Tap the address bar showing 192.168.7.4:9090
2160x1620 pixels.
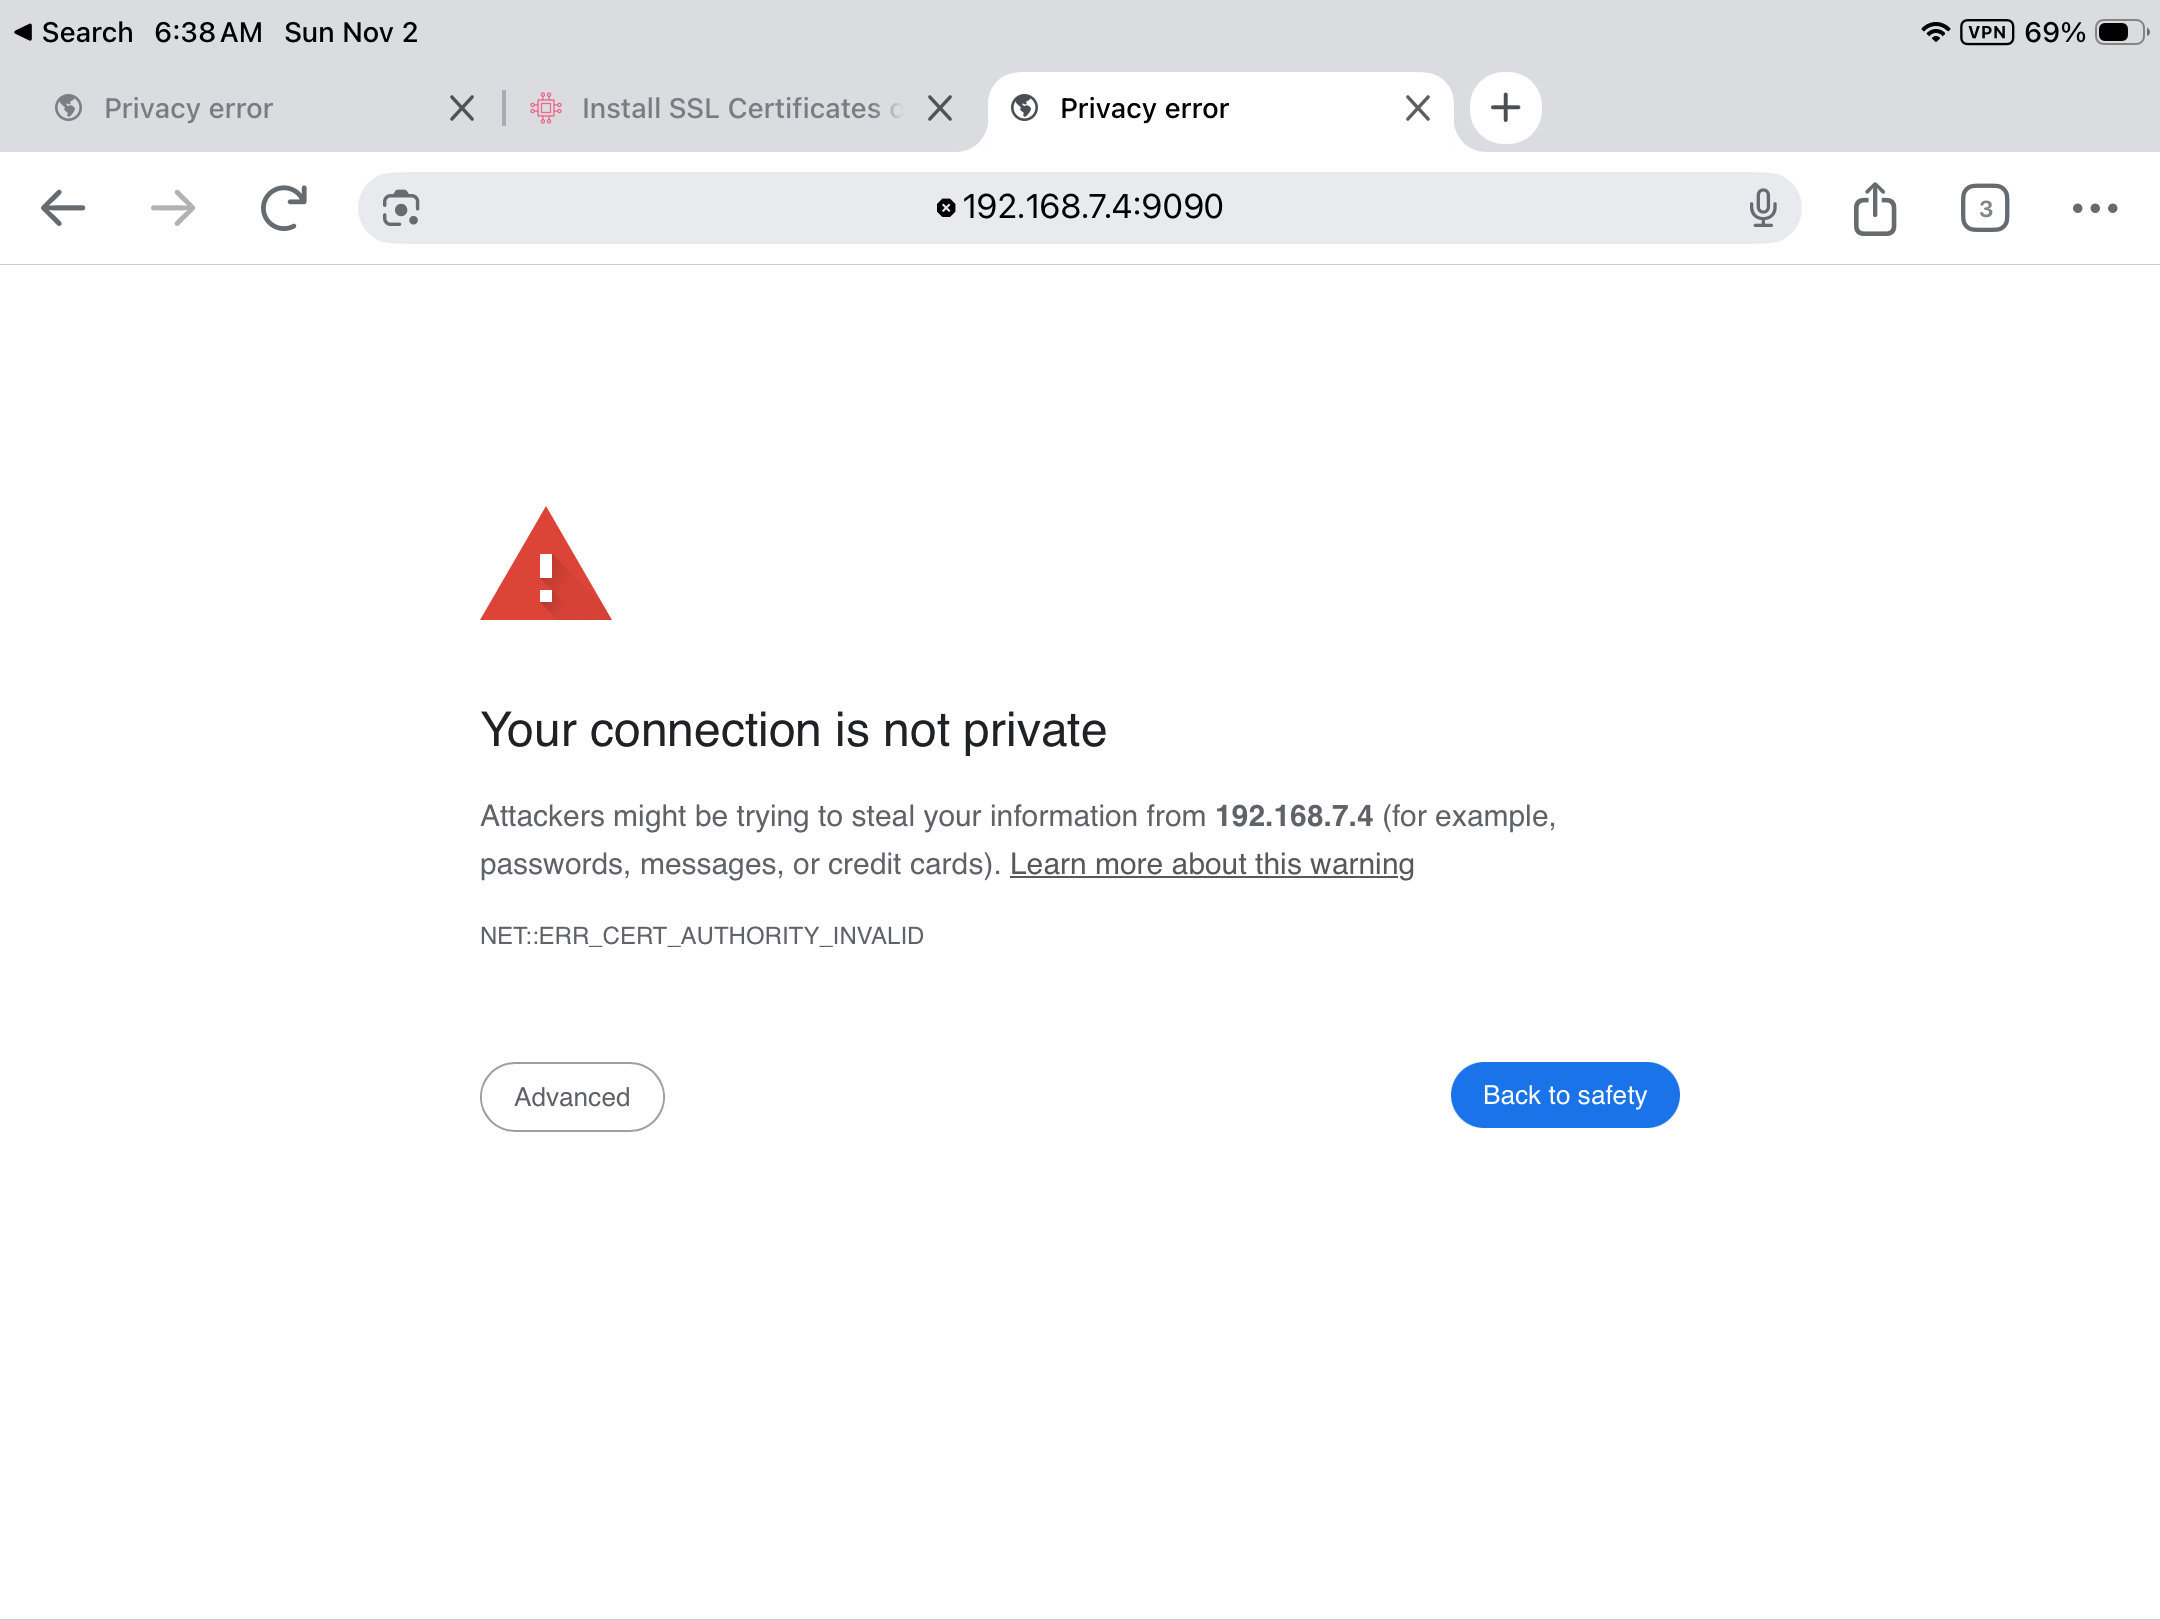click(x=1092, y=207)
